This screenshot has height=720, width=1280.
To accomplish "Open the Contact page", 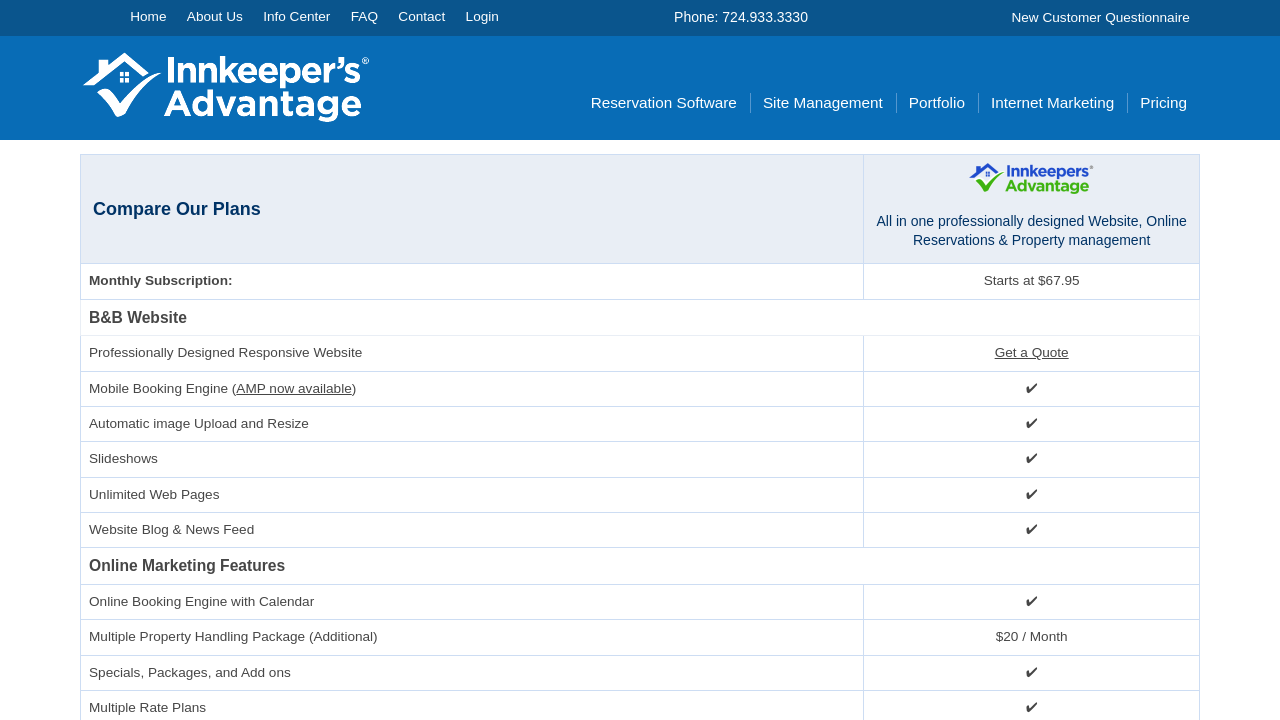I will 421,17.
